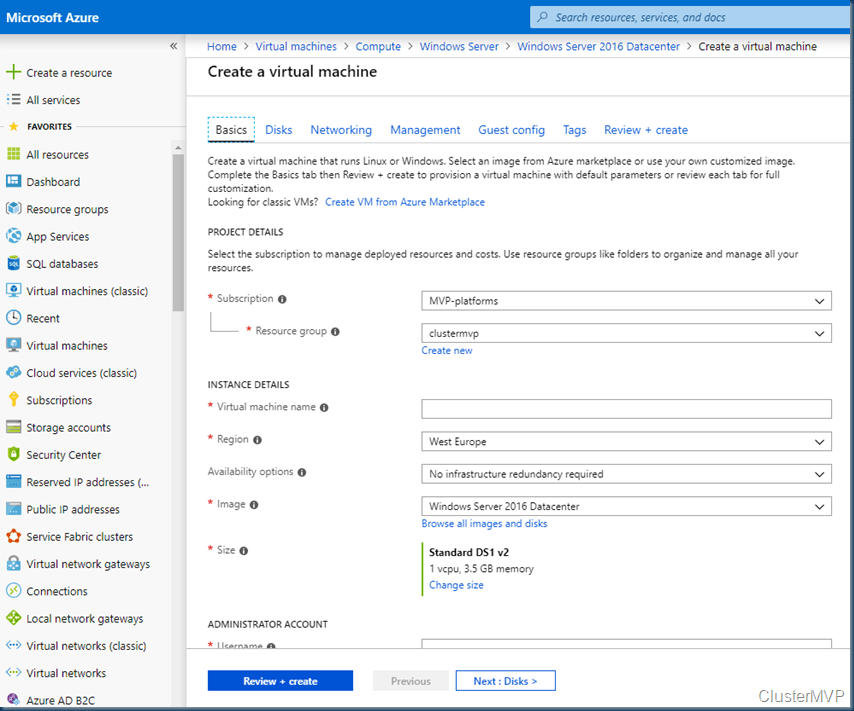
Task: Open the Virtual machines monitor icon
Action: click(x=13, y=345)
